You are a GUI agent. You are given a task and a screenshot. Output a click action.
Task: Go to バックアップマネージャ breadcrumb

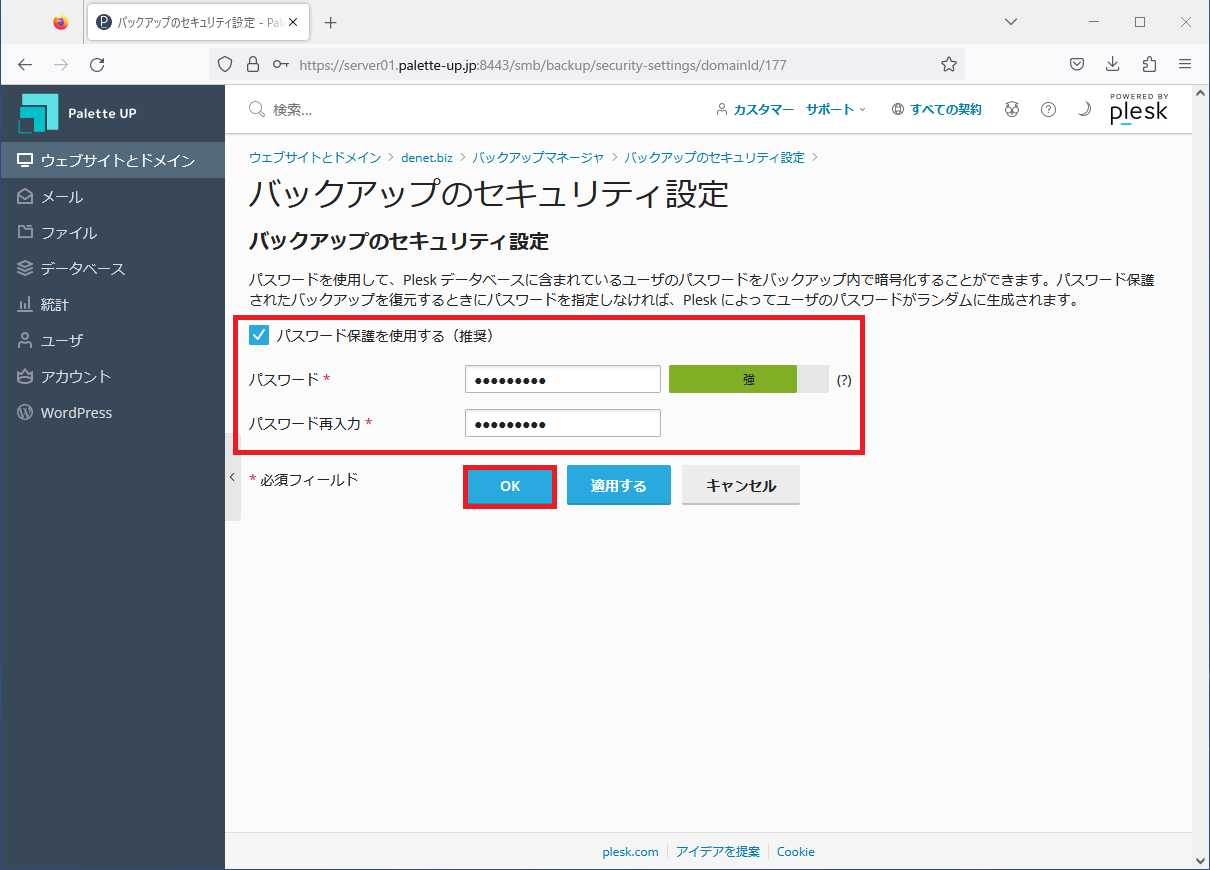(538, 157)
